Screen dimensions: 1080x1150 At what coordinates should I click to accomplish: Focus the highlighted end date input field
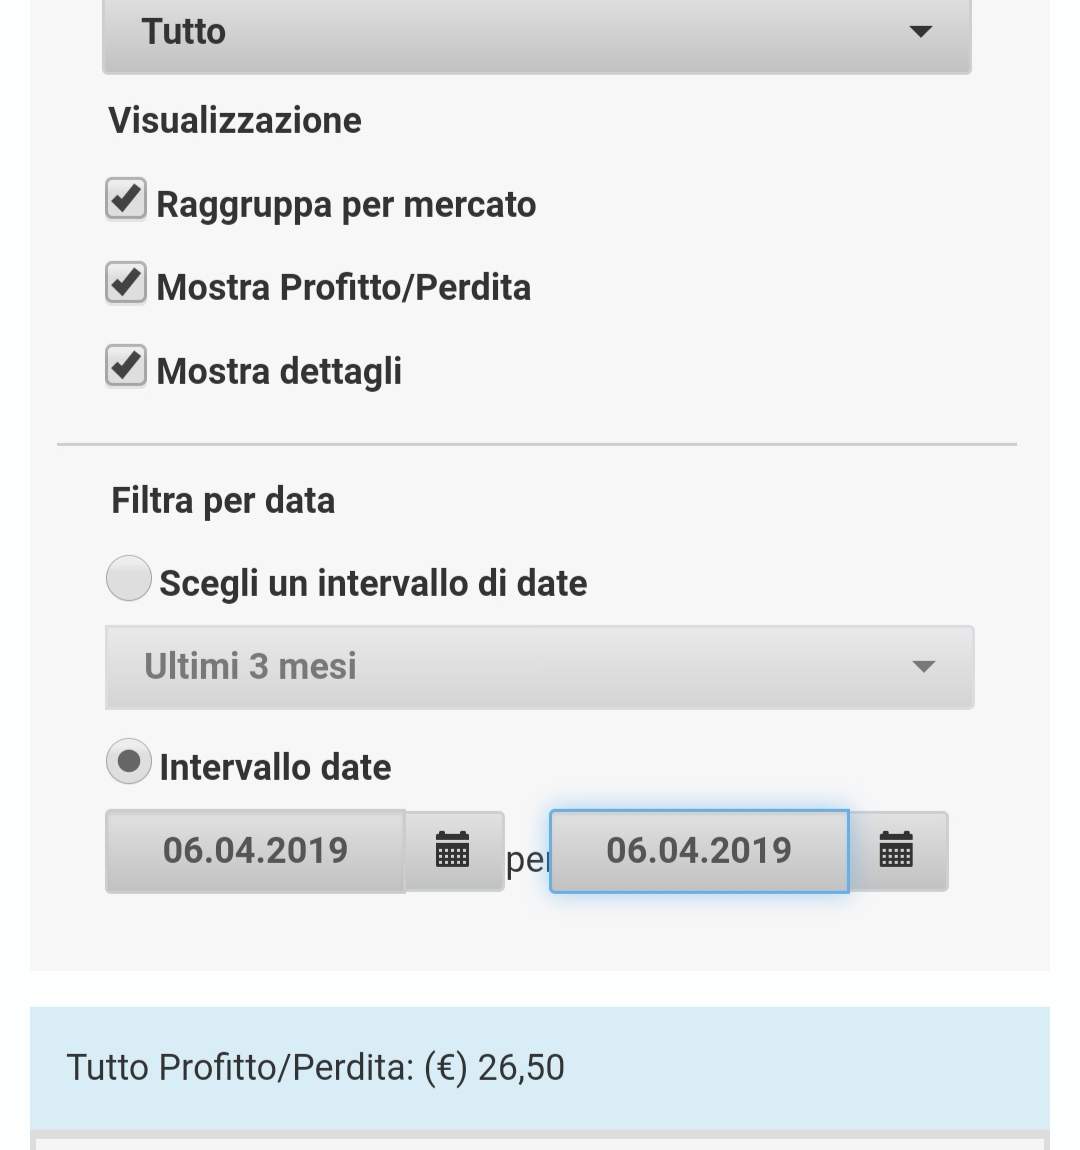click(699, 851)
